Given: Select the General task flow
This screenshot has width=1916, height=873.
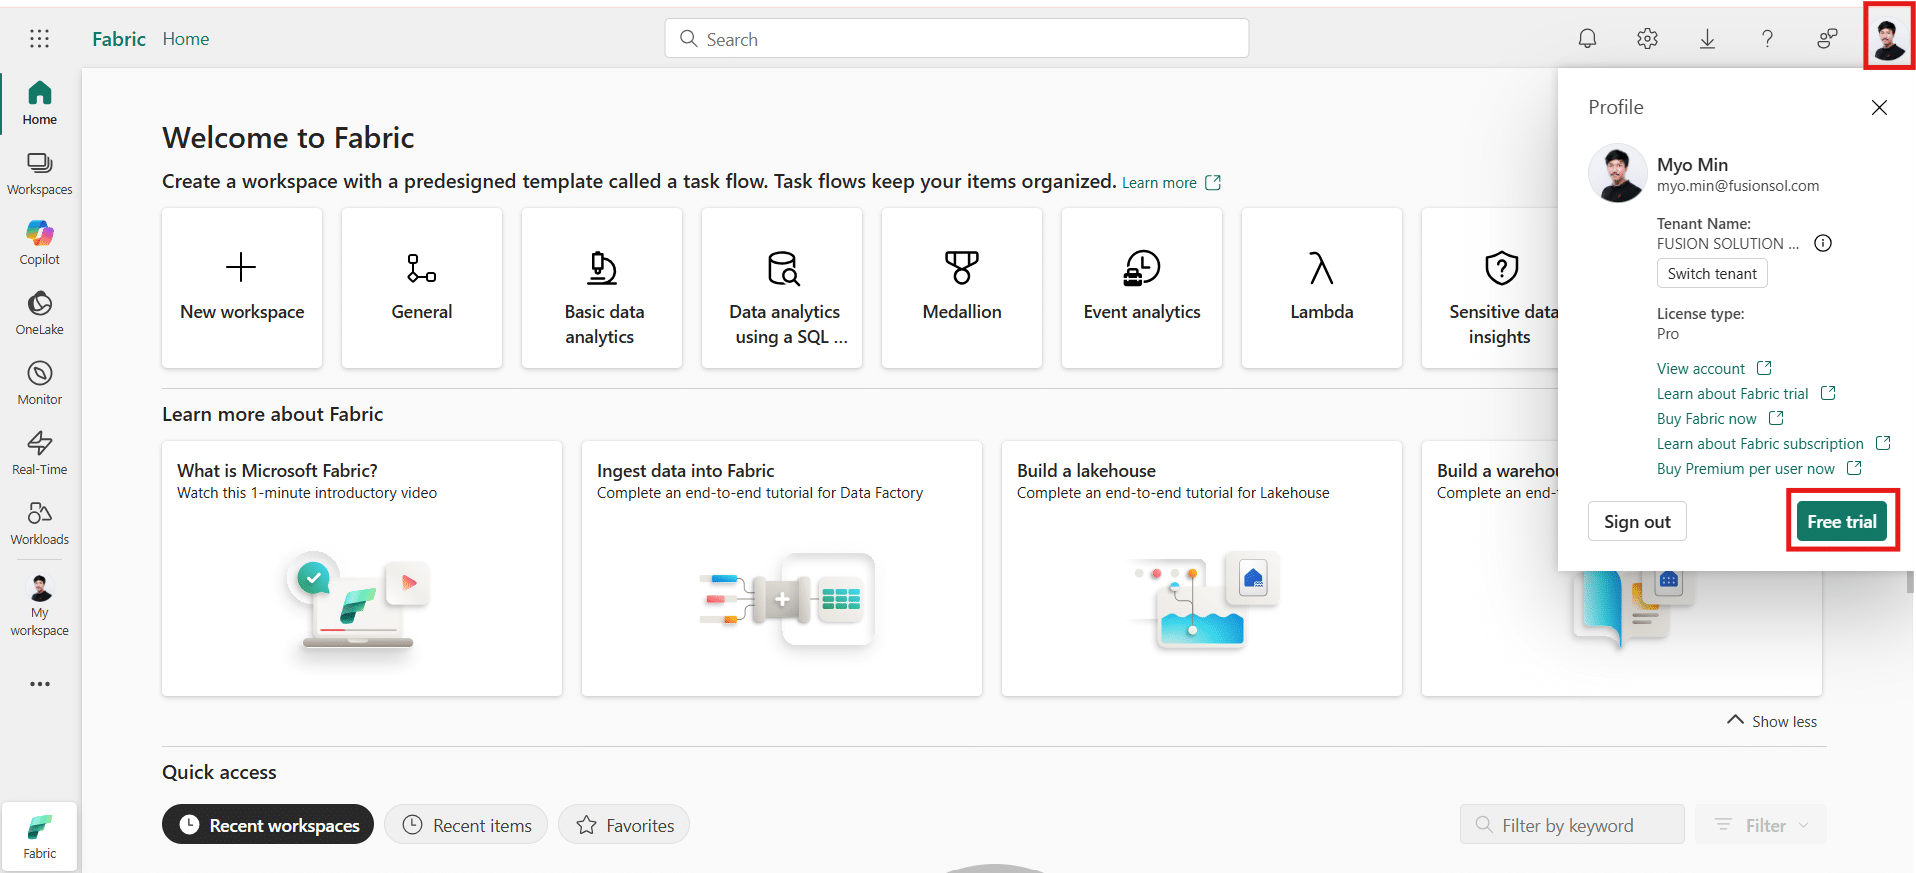Looking at the screenshot, I should (422, 288).
